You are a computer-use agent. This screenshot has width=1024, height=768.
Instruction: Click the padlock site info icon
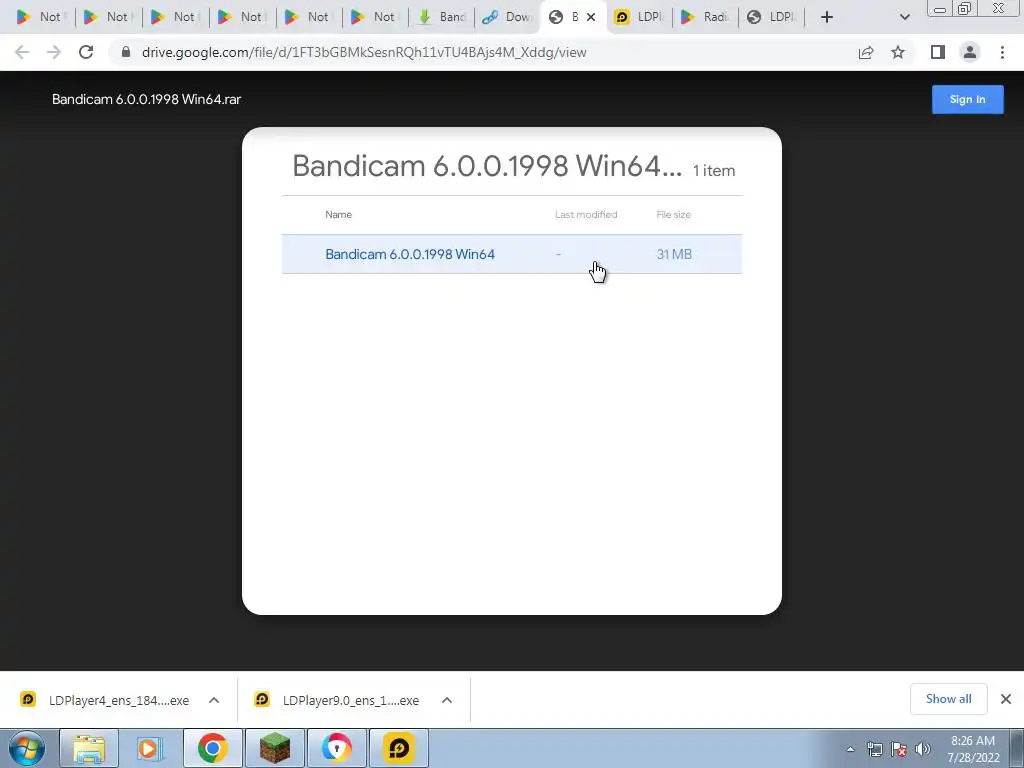tap(125, 52)
